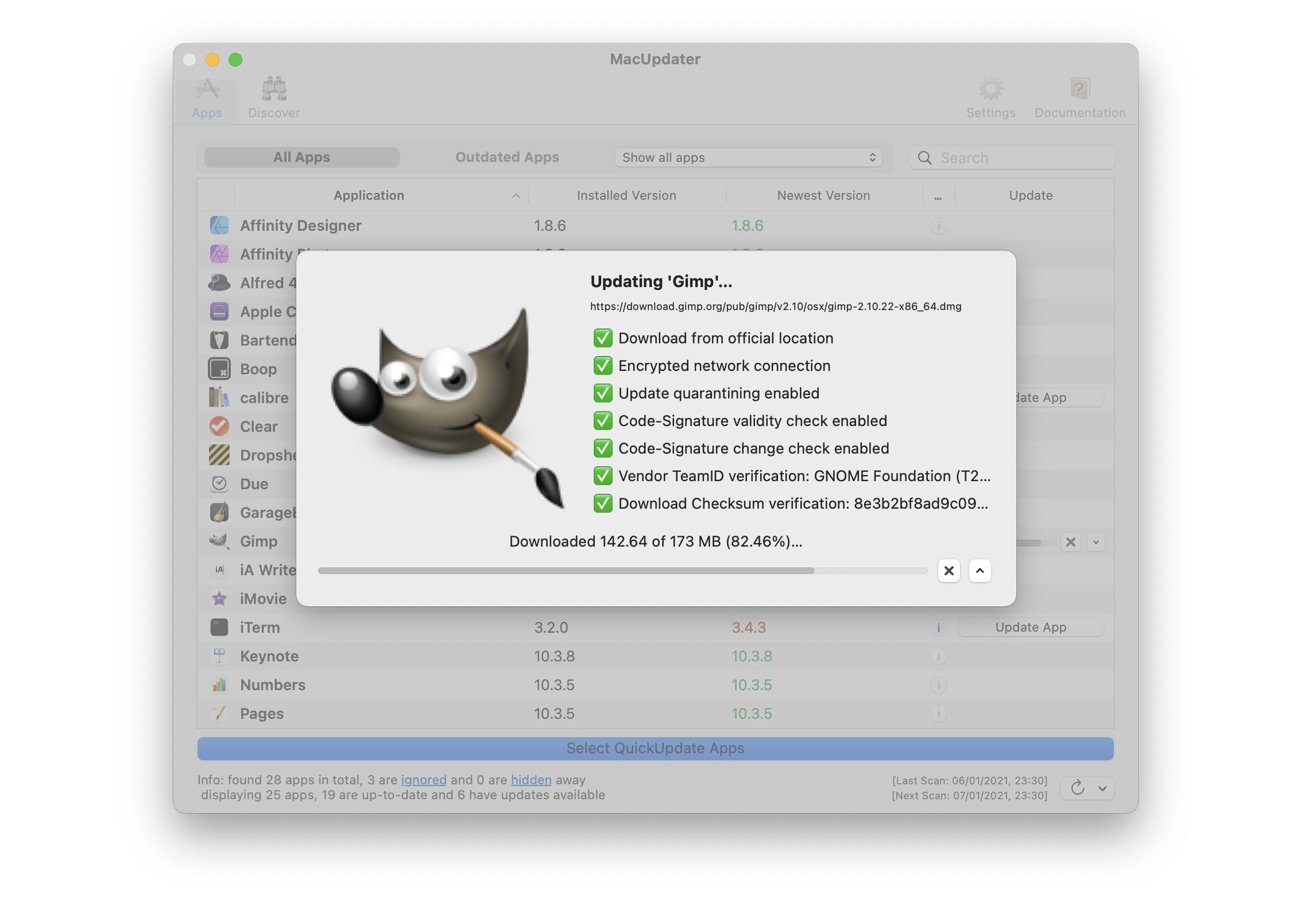
Task: Open the 'hidden' apps link
Action: pos(531,780)
